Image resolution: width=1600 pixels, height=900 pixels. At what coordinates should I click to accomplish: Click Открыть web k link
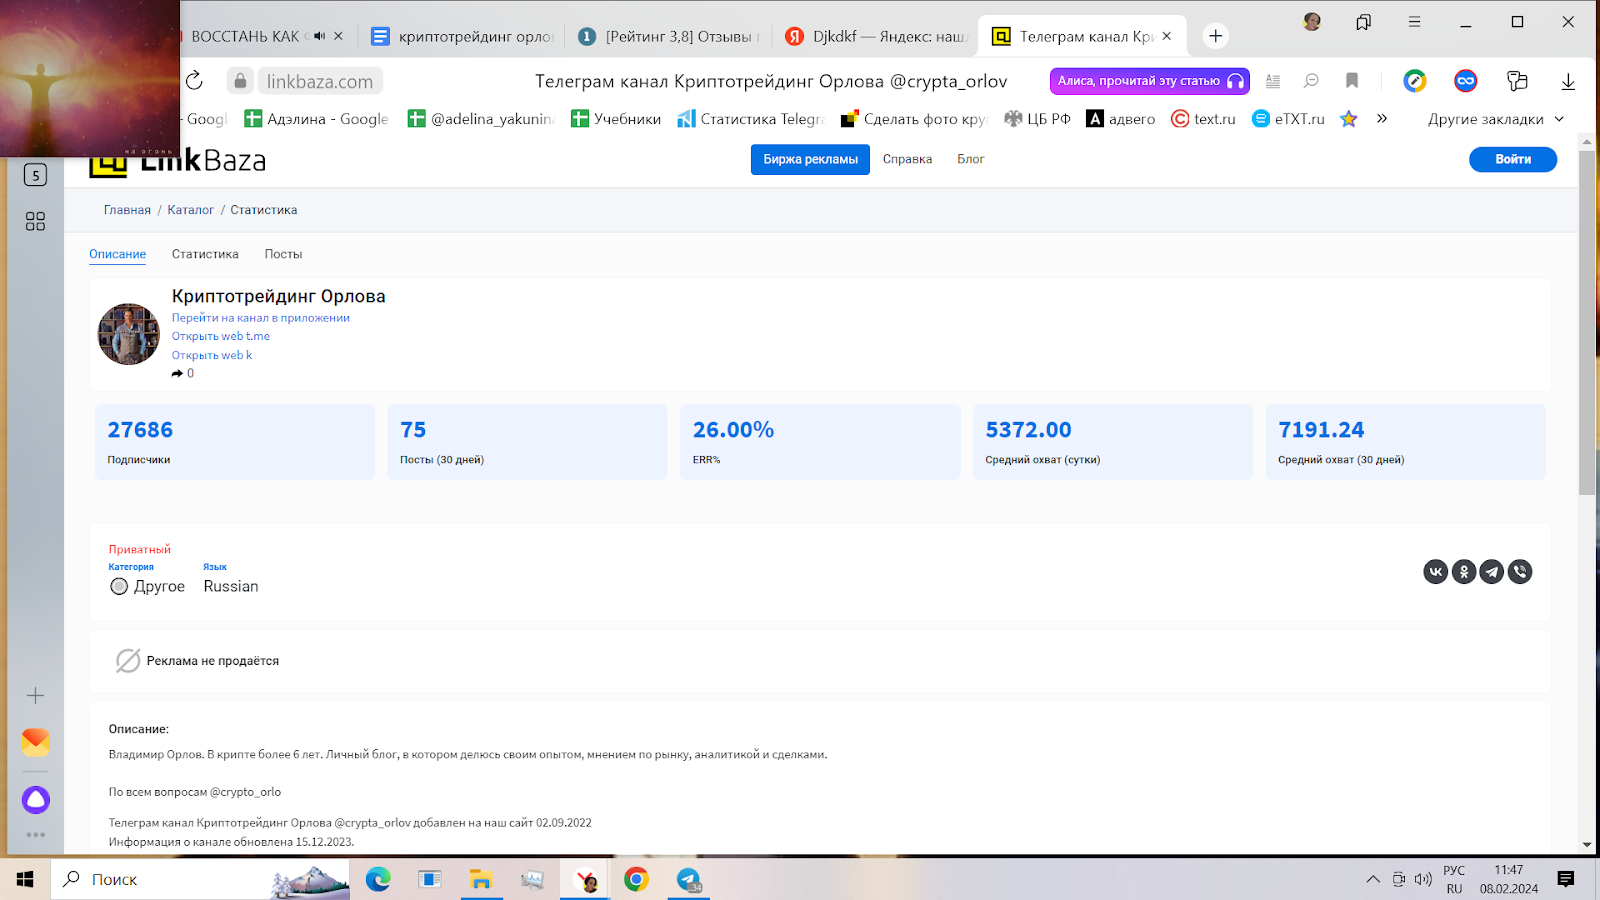[x=211, y=355]
